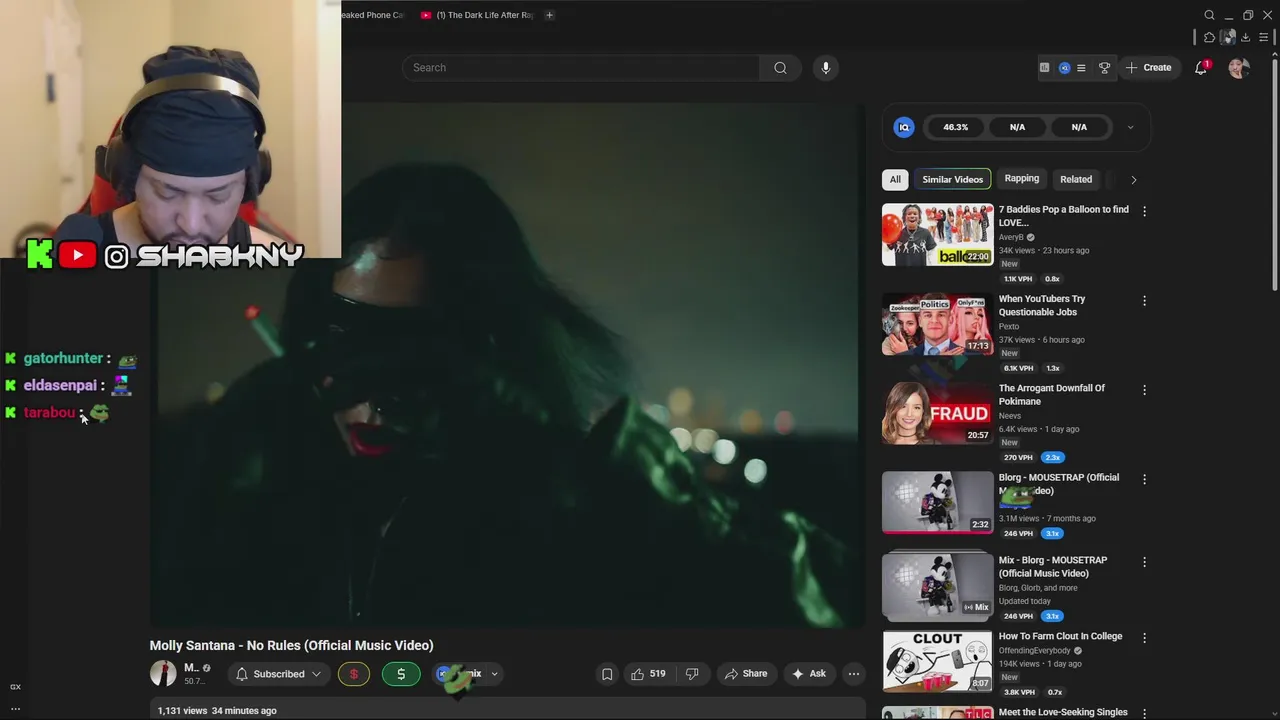
Task: Click the Ask button
Action: point(808,674)
